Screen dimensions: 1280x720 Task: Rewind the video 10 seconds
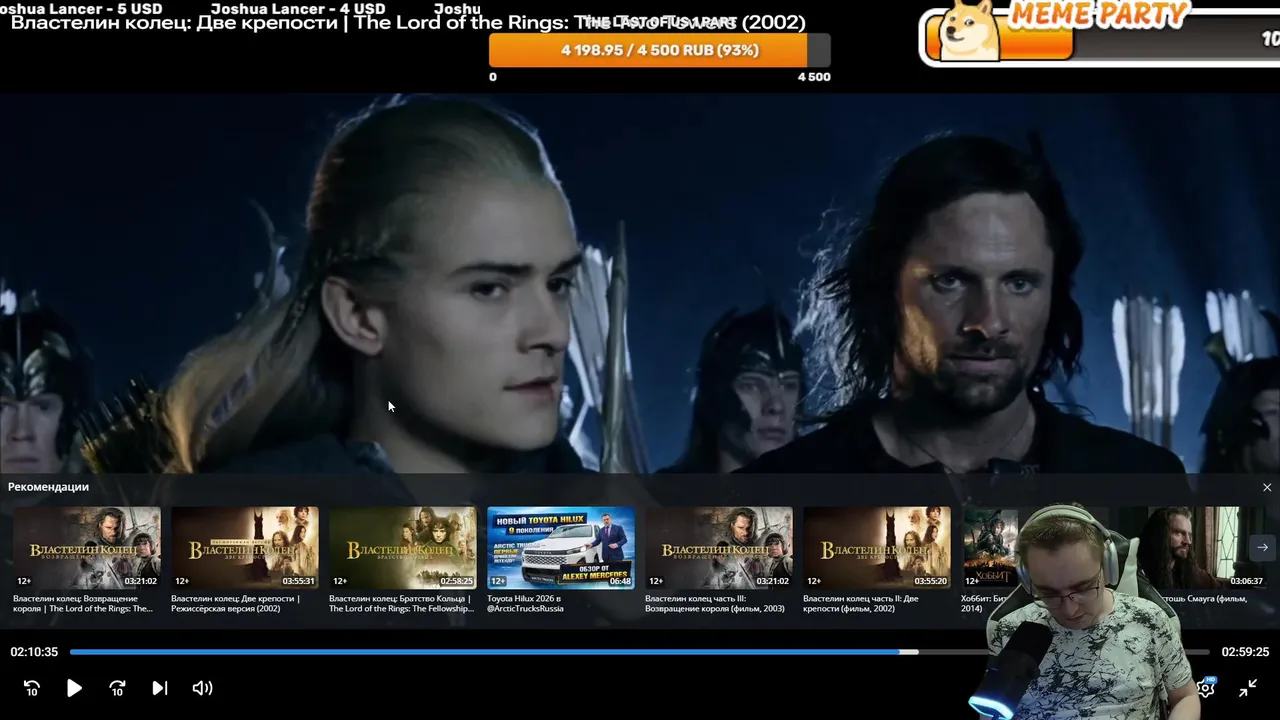coord(32,688)
